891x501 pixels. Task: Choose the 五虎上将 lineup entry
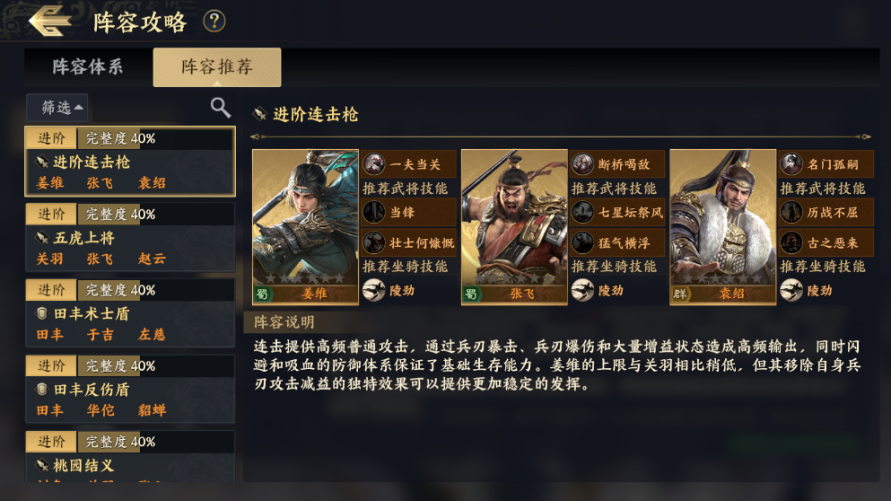(x=130, y=238)
